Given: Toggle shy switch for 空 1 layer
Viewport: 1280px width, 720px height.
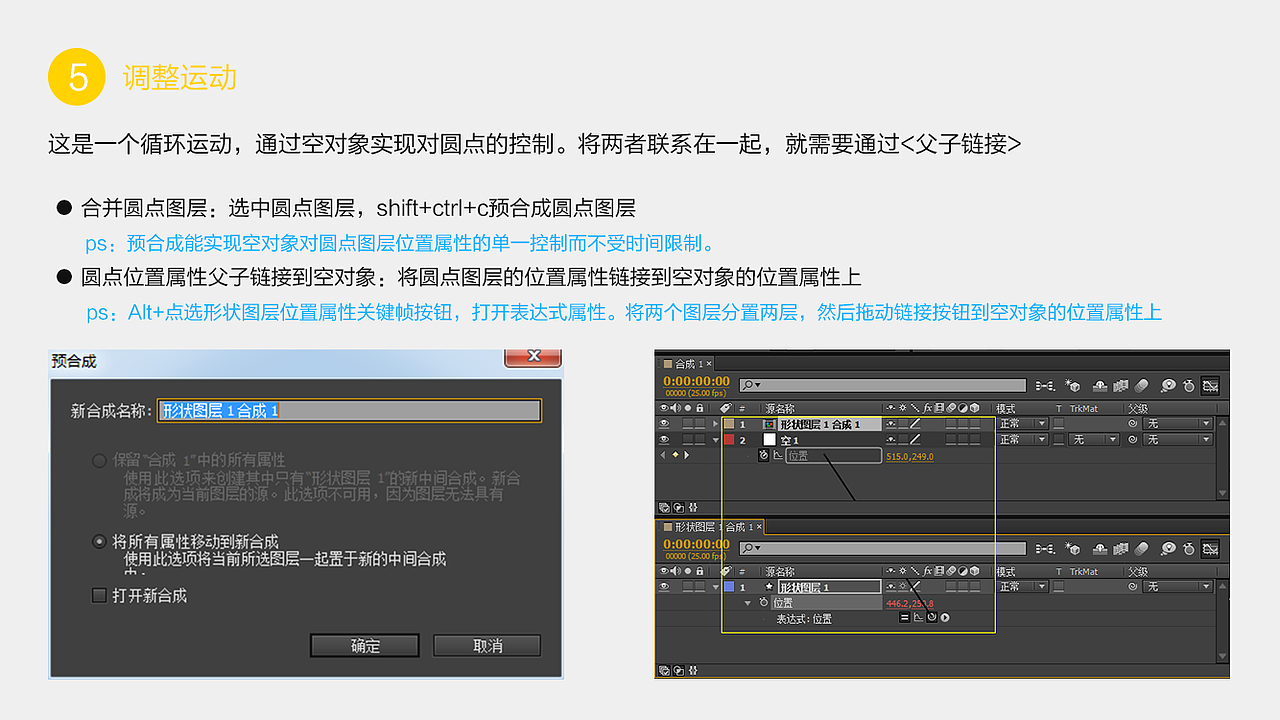Looking at the screenshot, I should point(891,440).
